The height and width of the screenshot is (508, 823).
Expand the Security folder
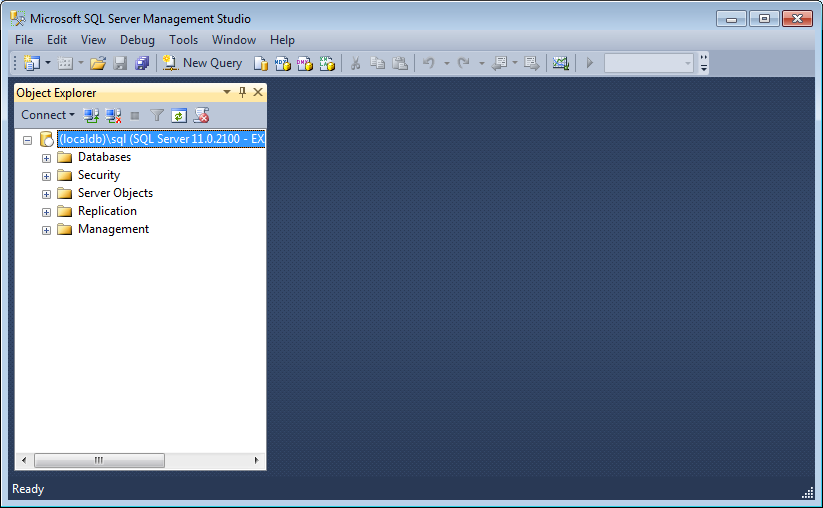tap(46, 176)
